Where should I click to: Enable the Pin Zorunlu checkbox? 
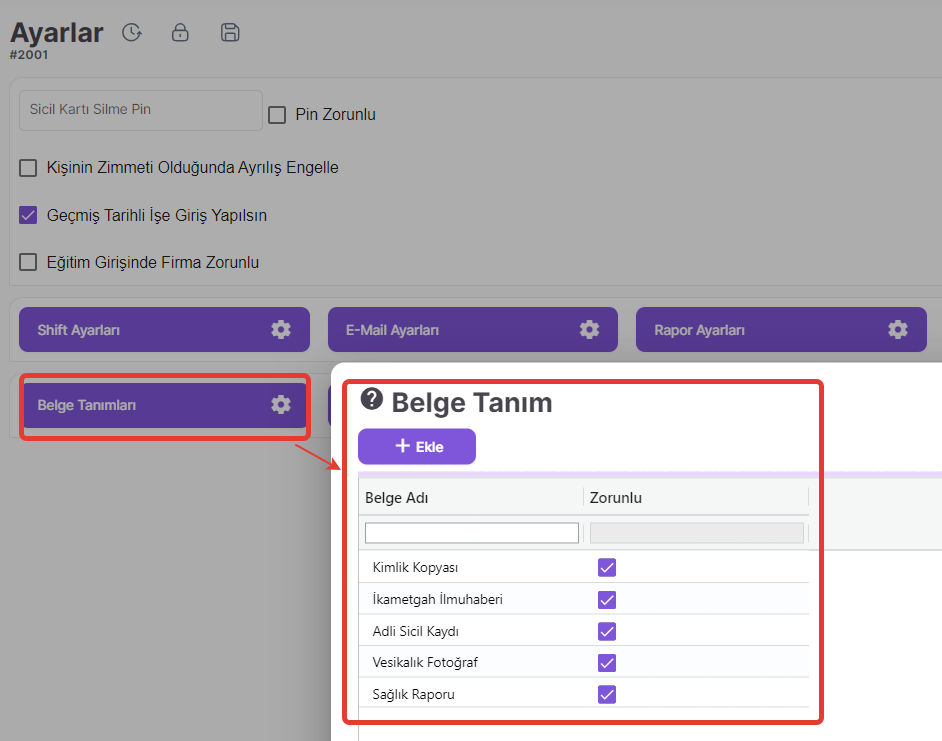(278, 115)
